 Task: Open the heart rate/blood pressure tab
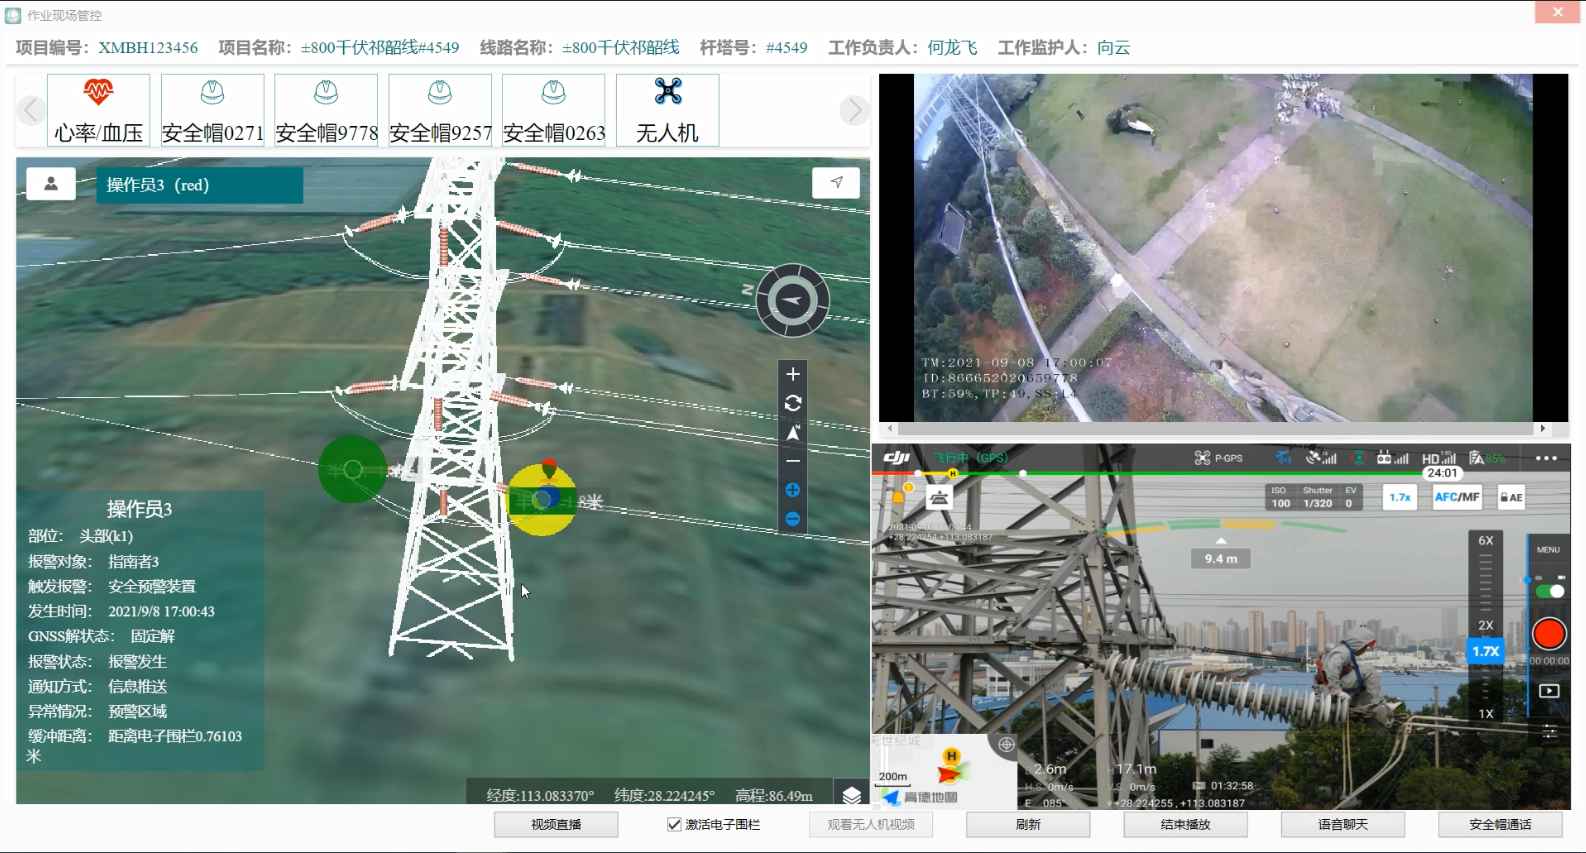click(98, 110)
